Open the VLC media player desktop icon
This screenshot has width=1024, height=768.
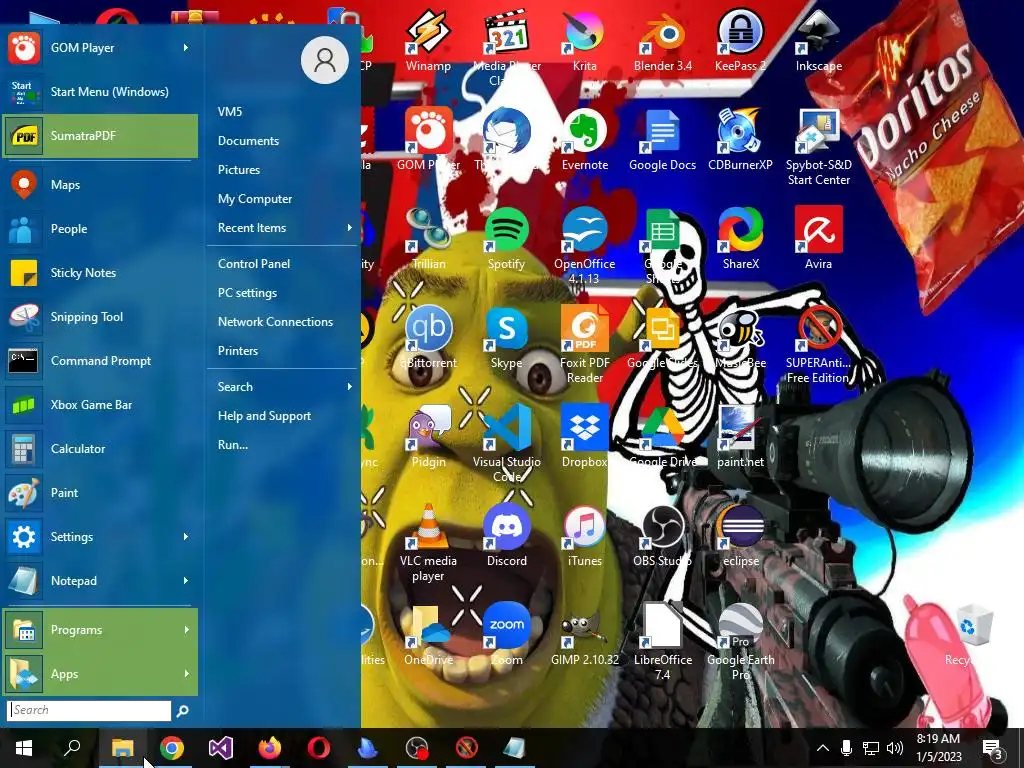[x=428, y=543]
